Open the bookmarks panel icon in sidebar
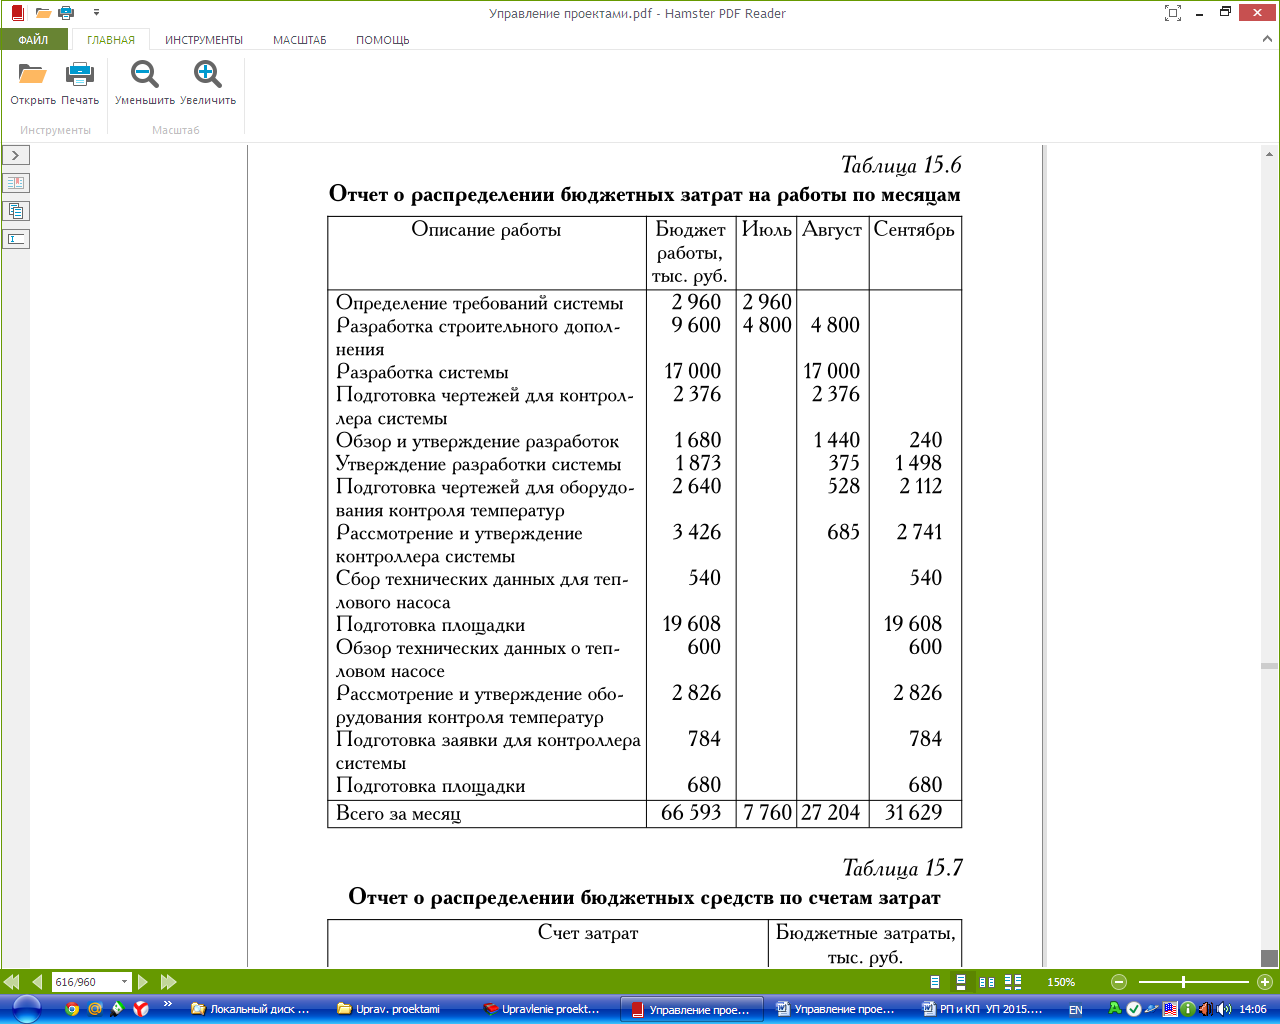The width and height of the screenshot is (1280, 1024). coord(16,183)
